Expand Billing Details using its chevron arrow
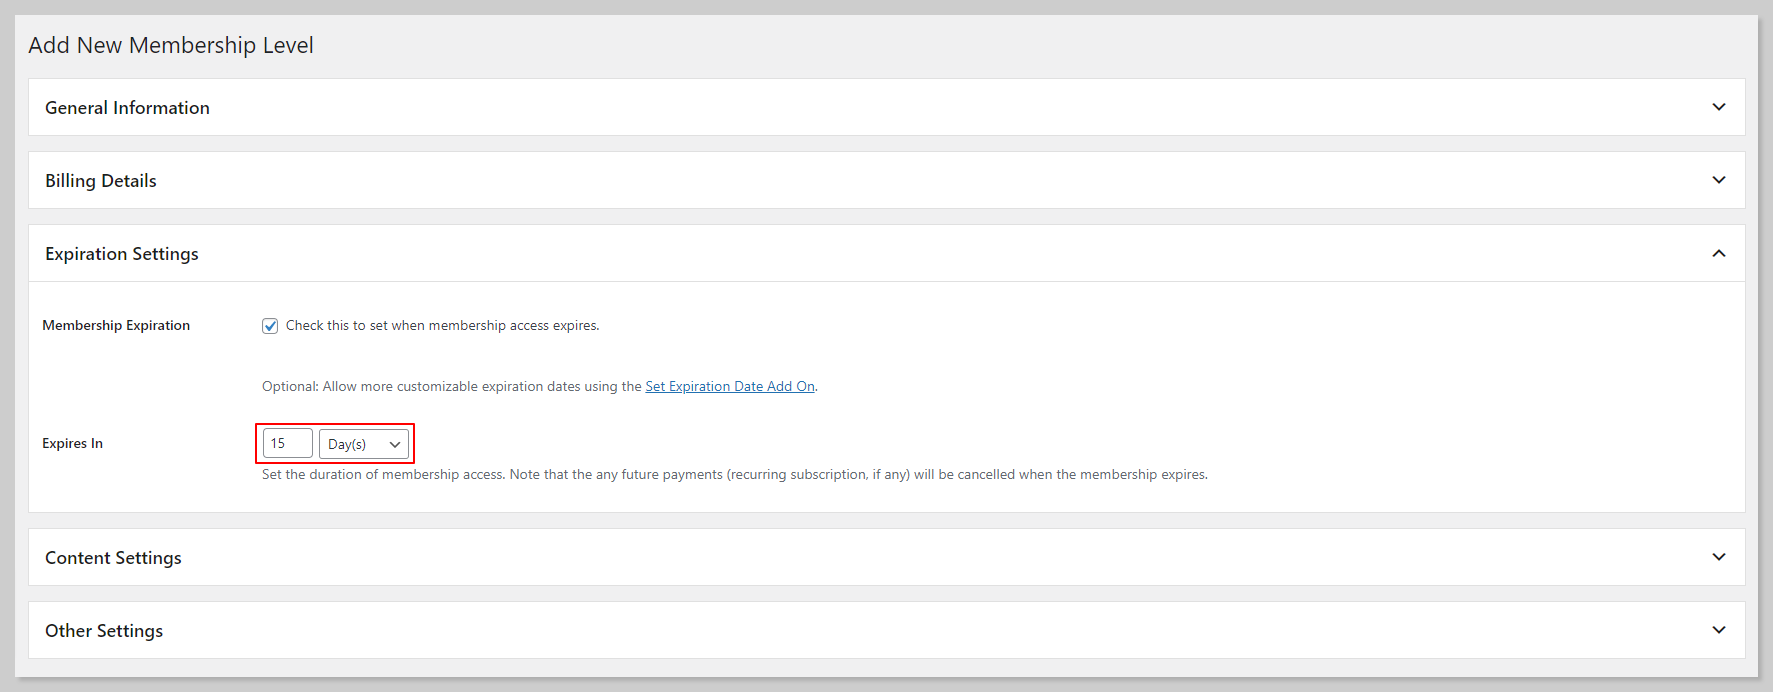 pyautogui.click(x=1718, y=180)
